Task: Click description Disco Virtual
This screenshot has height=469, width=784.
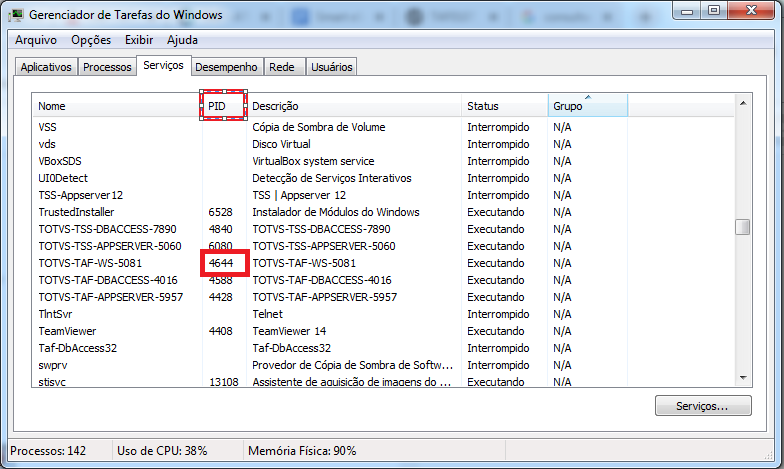Action: (x=281, y=144)
